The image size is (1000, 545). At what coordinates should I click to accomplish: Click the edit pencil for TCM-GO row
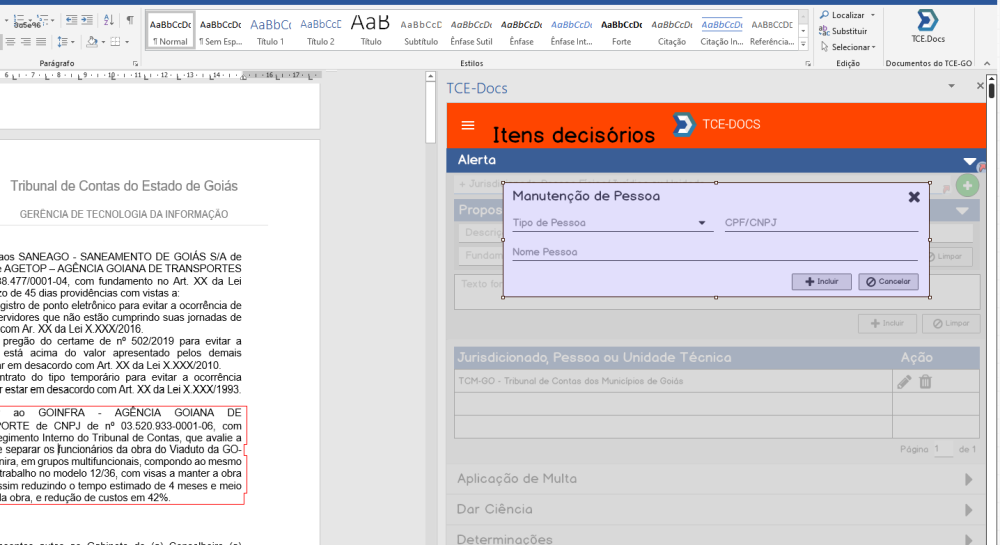[904, 381]
